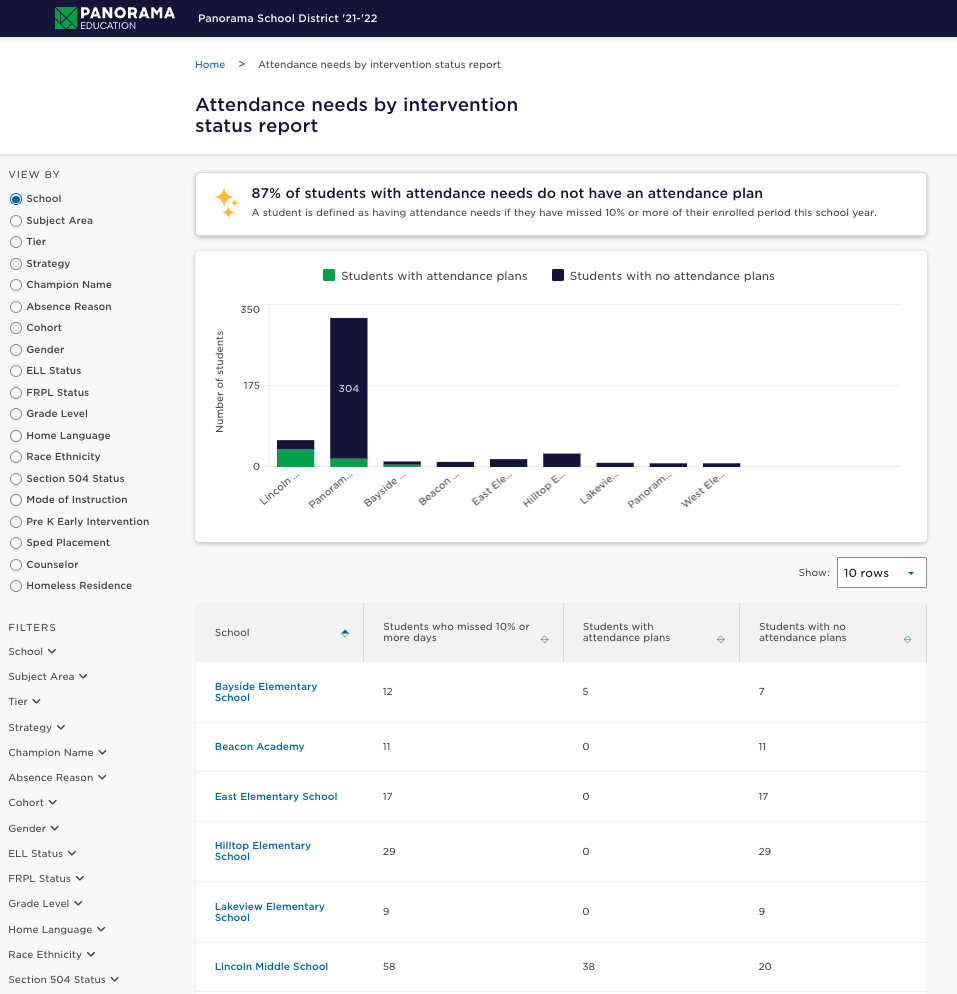
Task: Open Bayside Elementary School link
Action: click(266, 692)
